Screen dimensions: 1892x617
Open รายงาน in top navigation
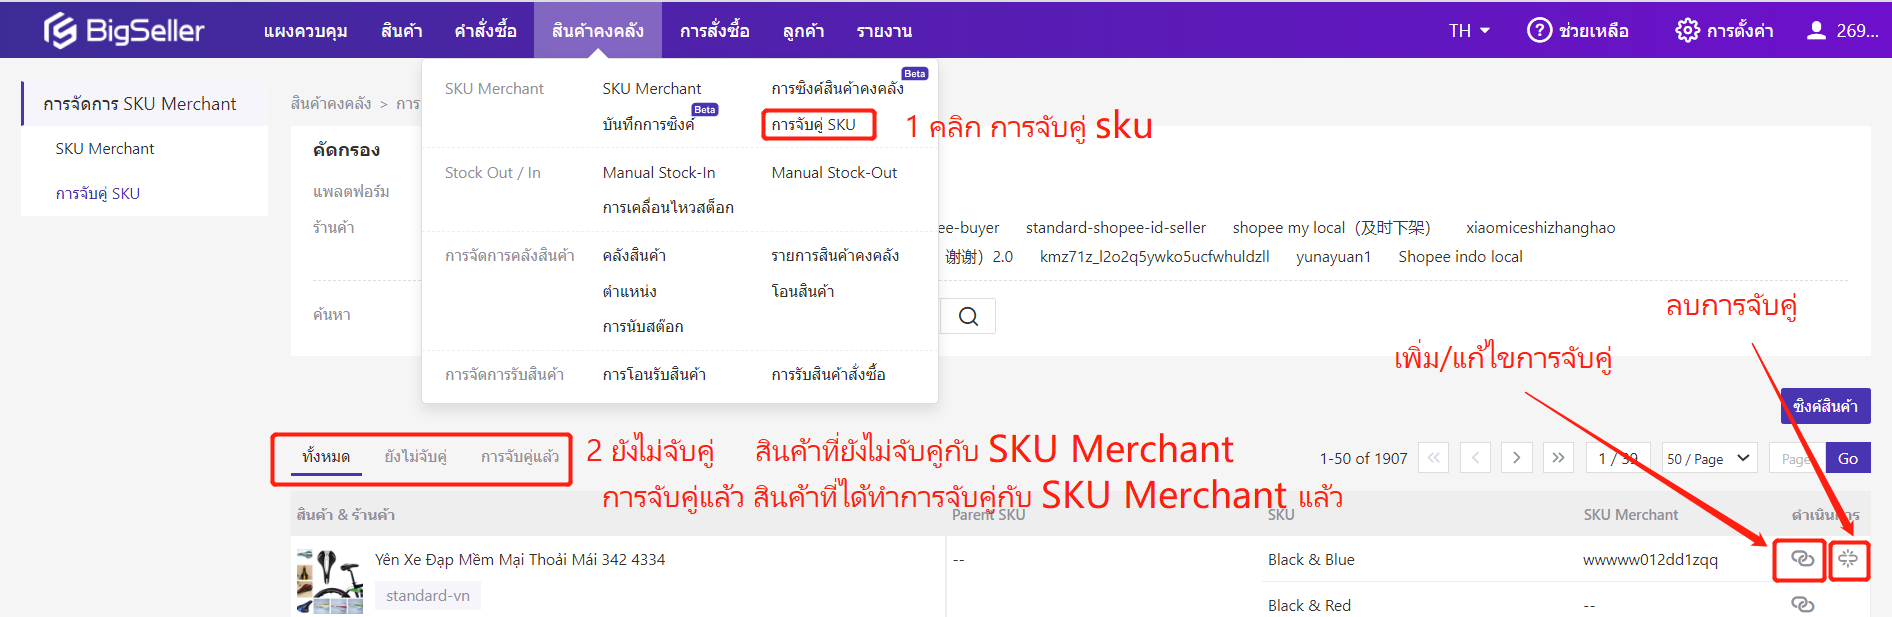click(884, 31)
